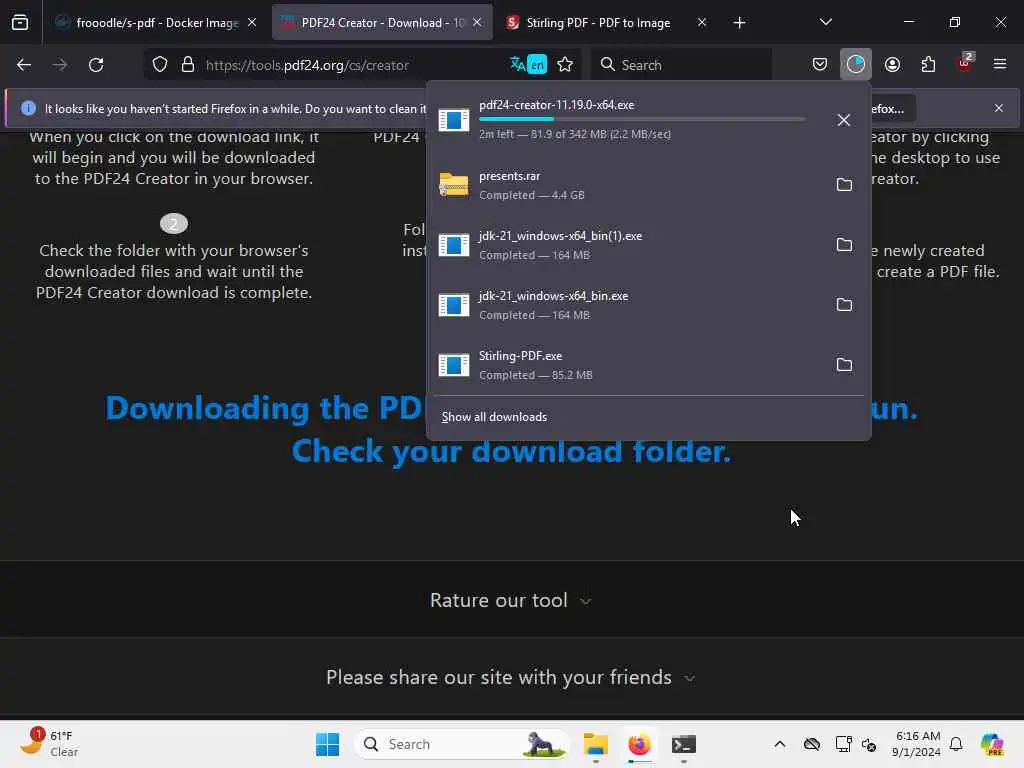Dismiss the Firefox refresh notification bar
This screenshot has height=768, width=1024.
[999, 108]
